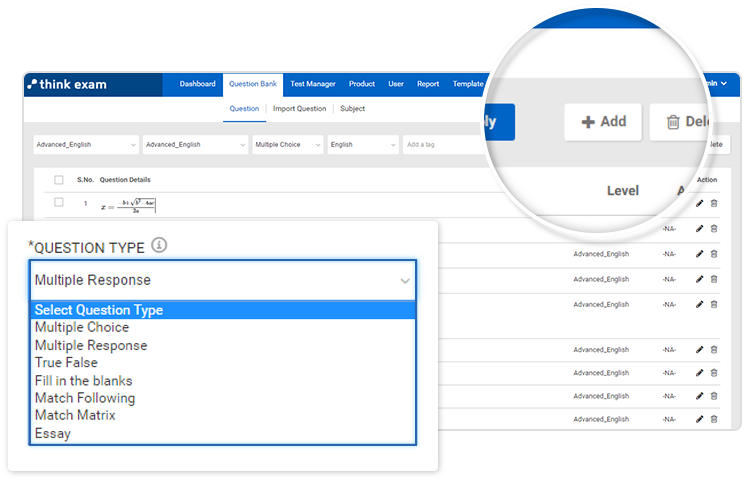Click the magnified Delete button with trash icon
The image size is (750, 480).
(679, 122)
